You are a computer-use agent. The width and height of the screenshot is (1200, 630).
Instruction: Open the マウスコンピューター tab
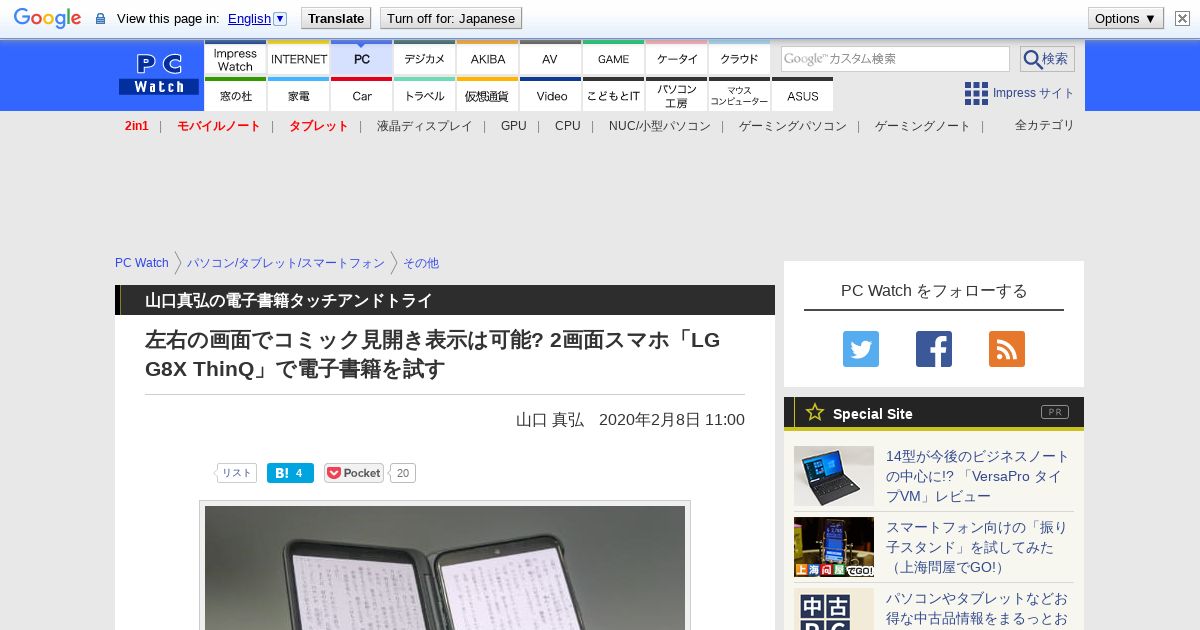pos(740,95)
